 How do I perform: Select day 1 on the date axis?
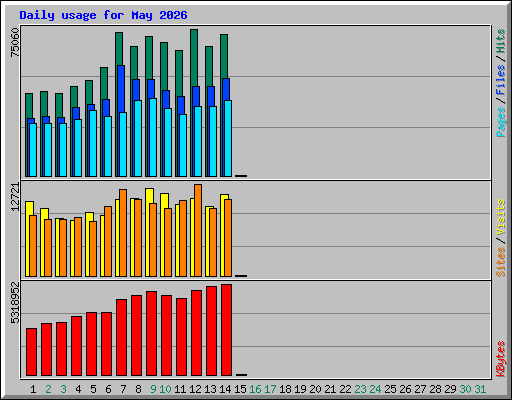tap(33, 389)
